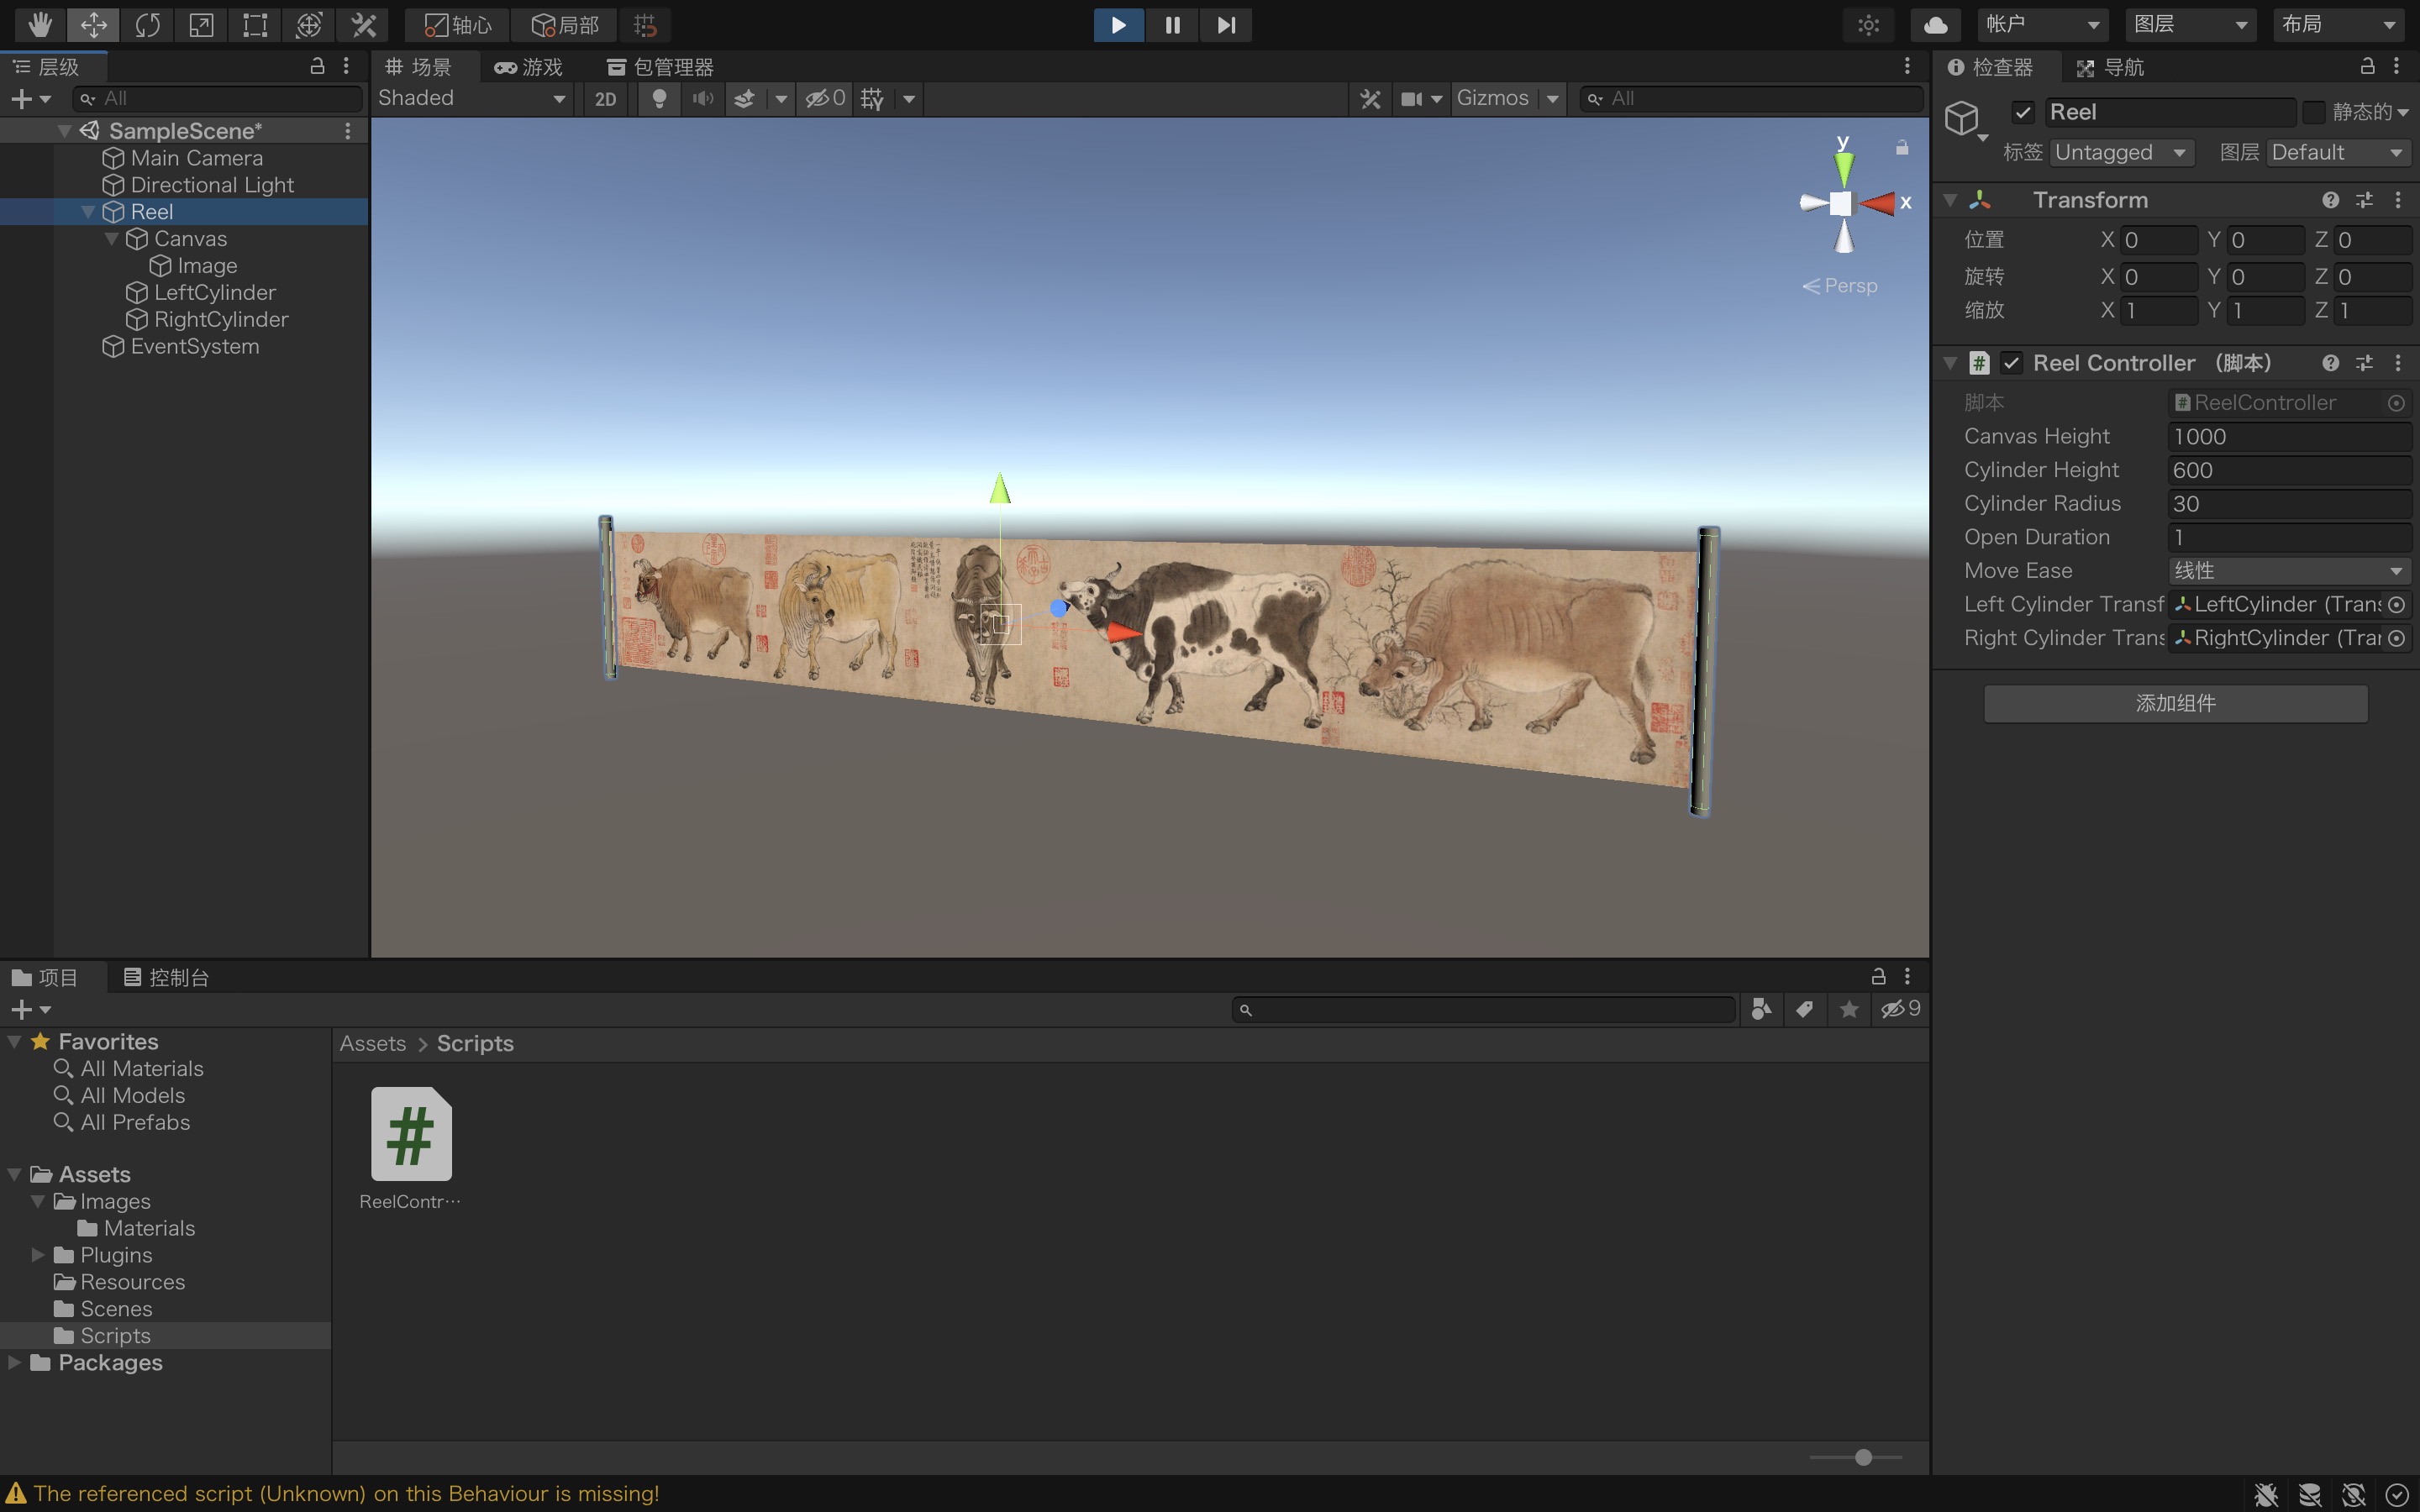Adjust the project icon size slider
2420x1512 pixels.
point(1862,1457)
